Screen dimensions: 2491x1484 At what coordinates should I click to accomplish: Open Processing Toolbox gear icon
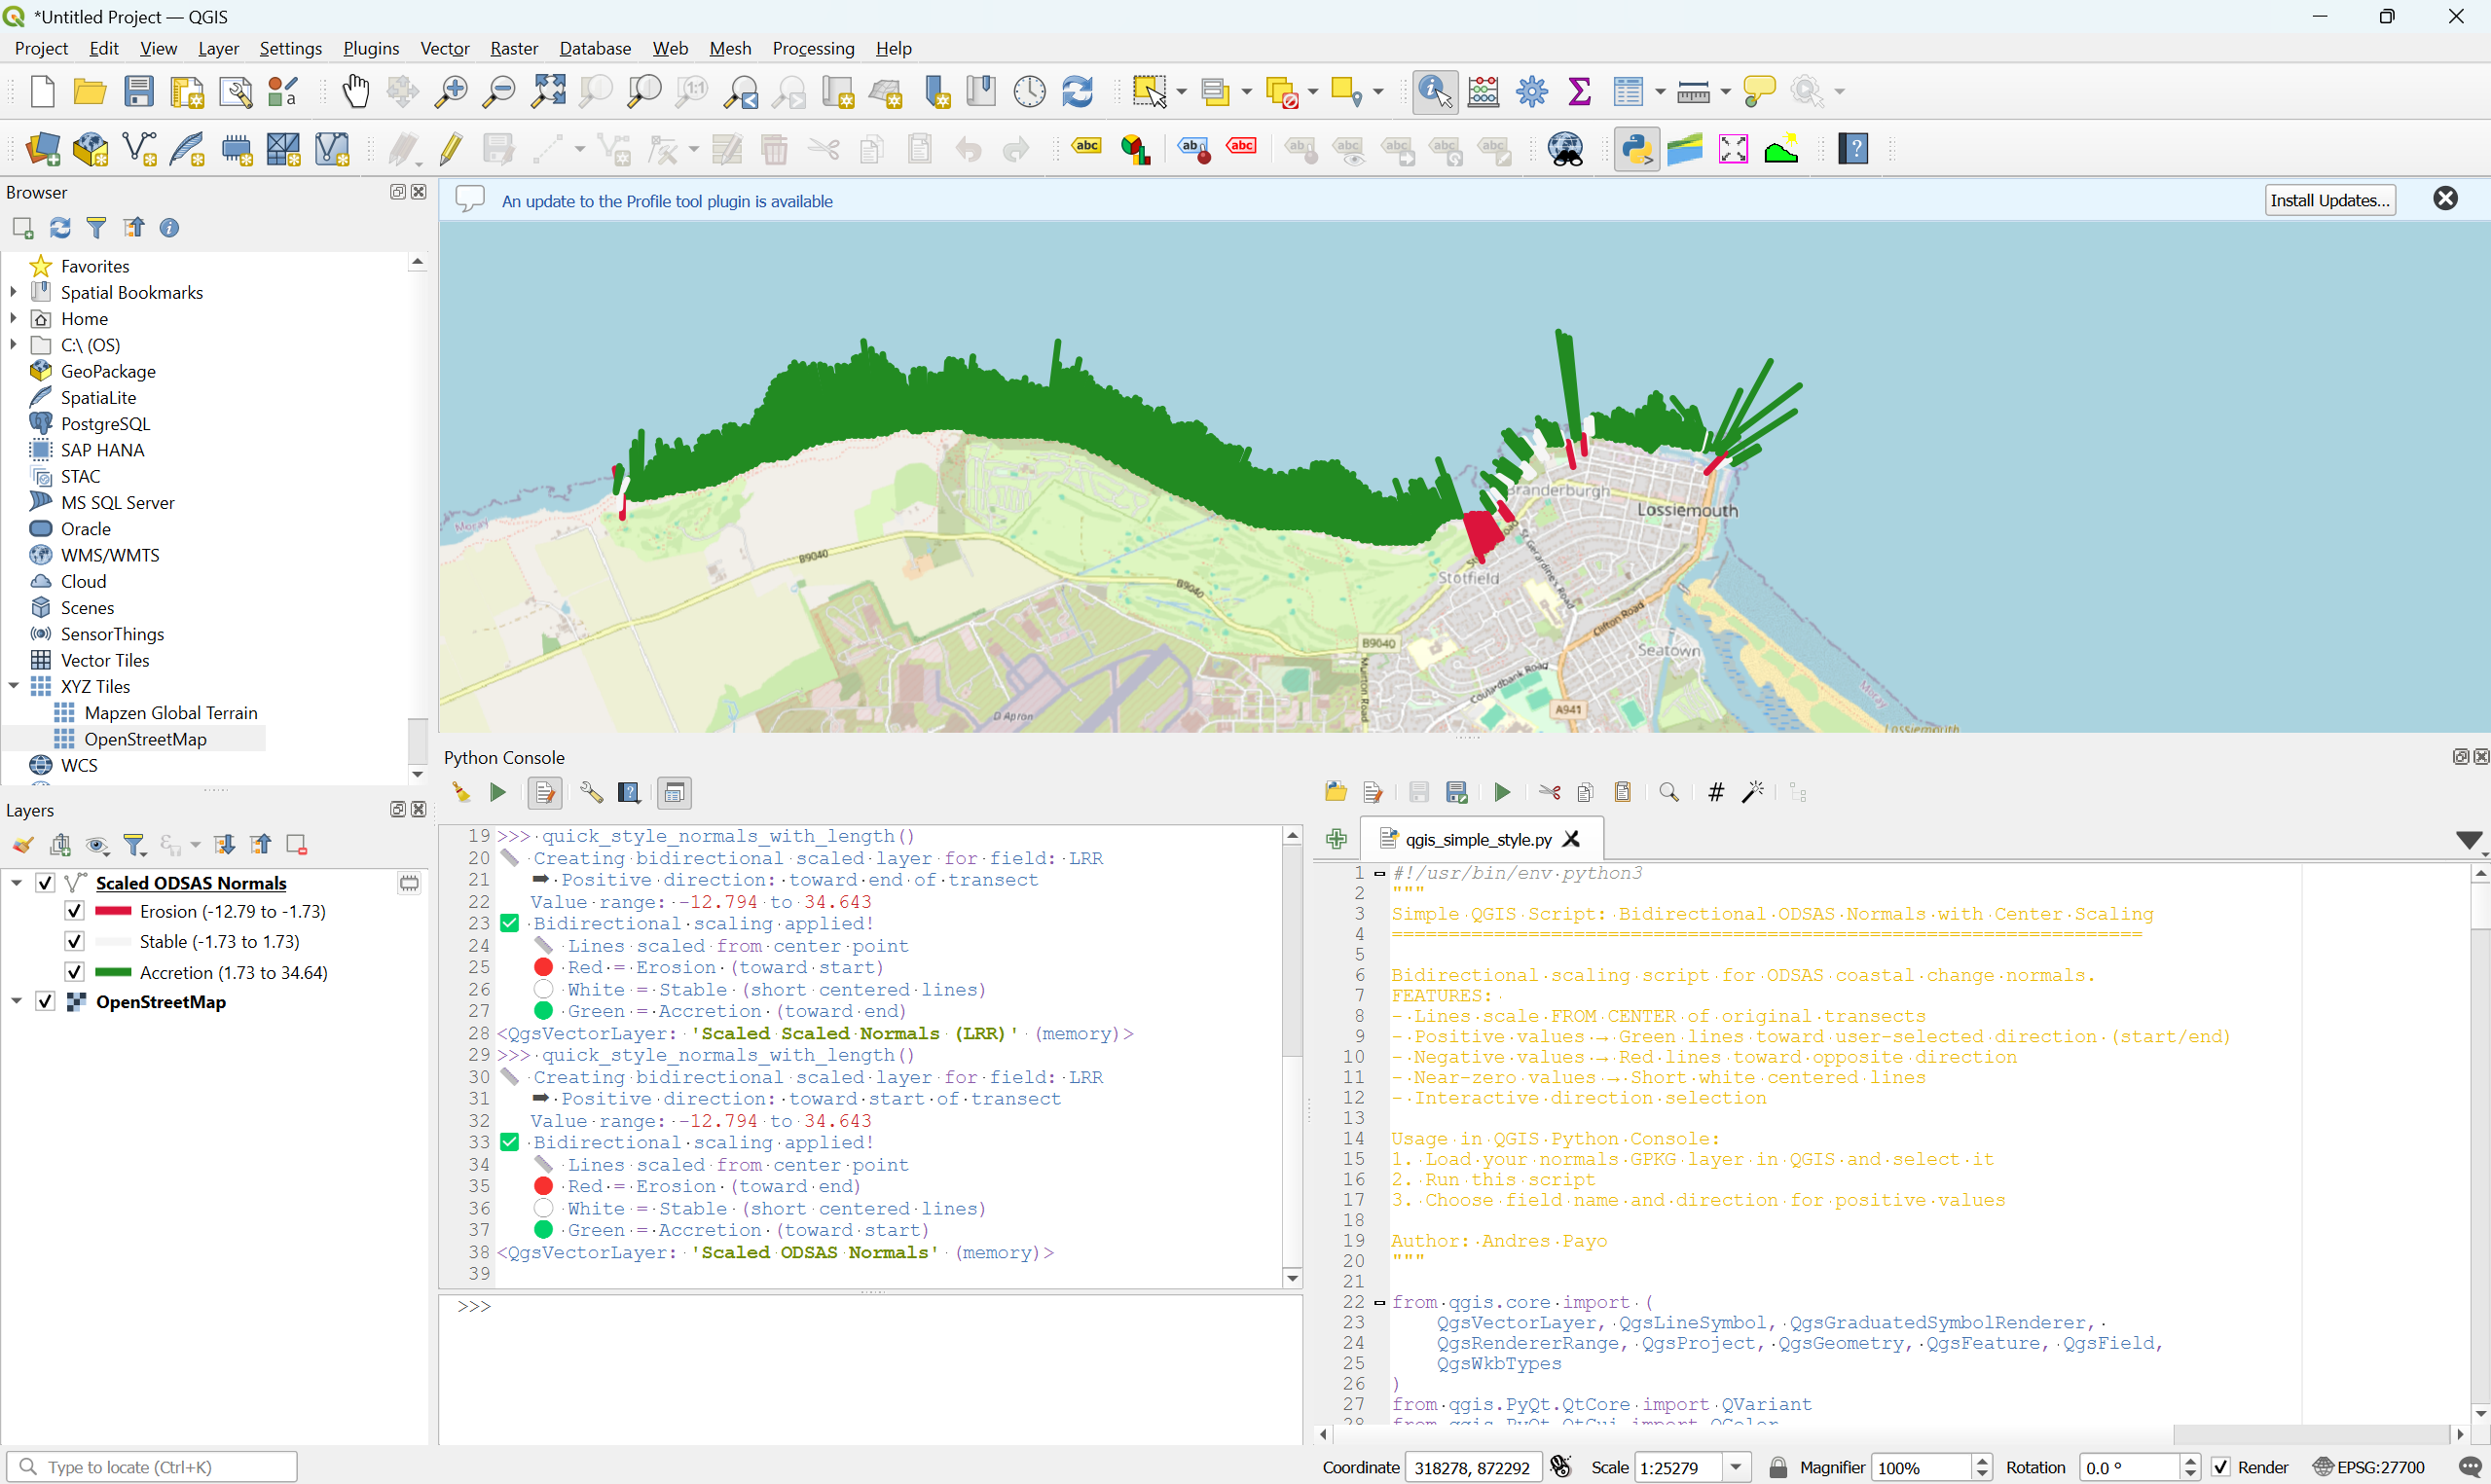(x=1531, y=92)
